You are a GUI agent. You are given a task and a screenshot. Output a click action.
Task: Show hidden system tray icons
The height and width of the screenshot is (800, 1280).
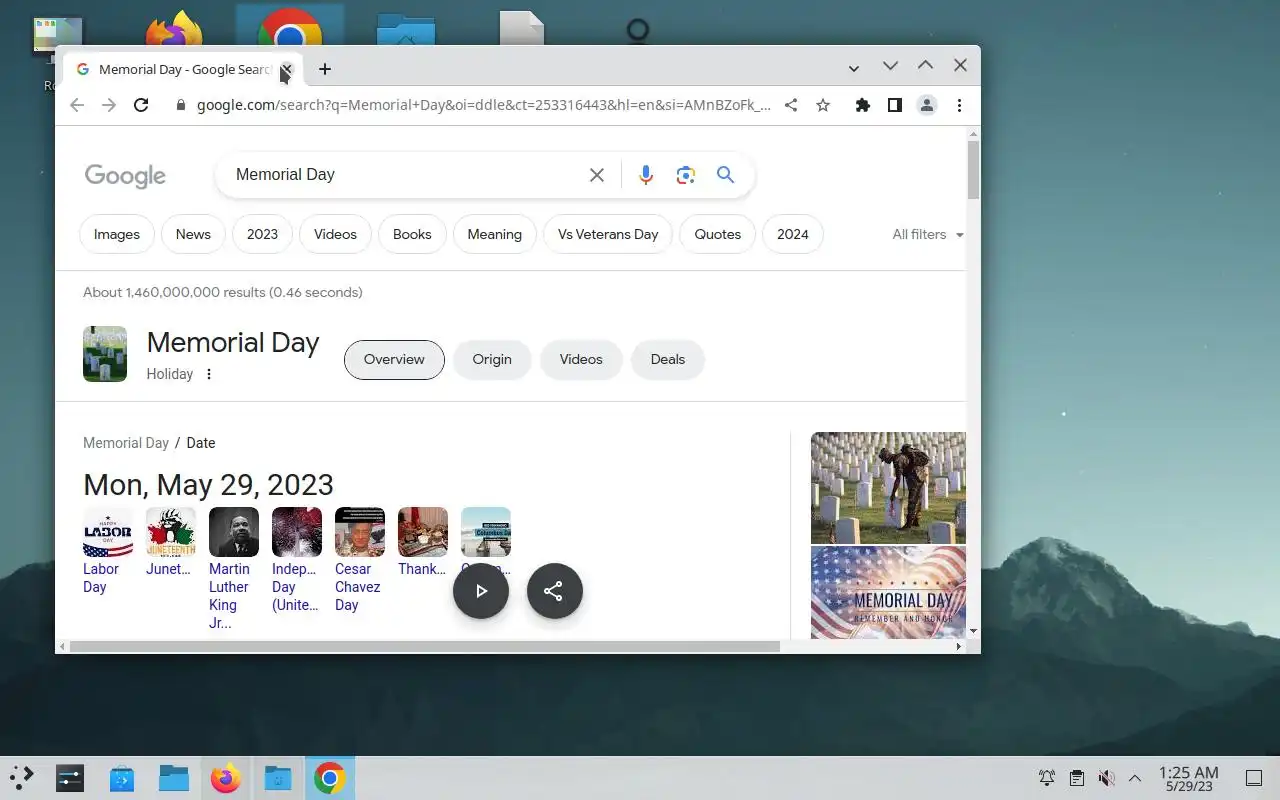point(1135,778)
